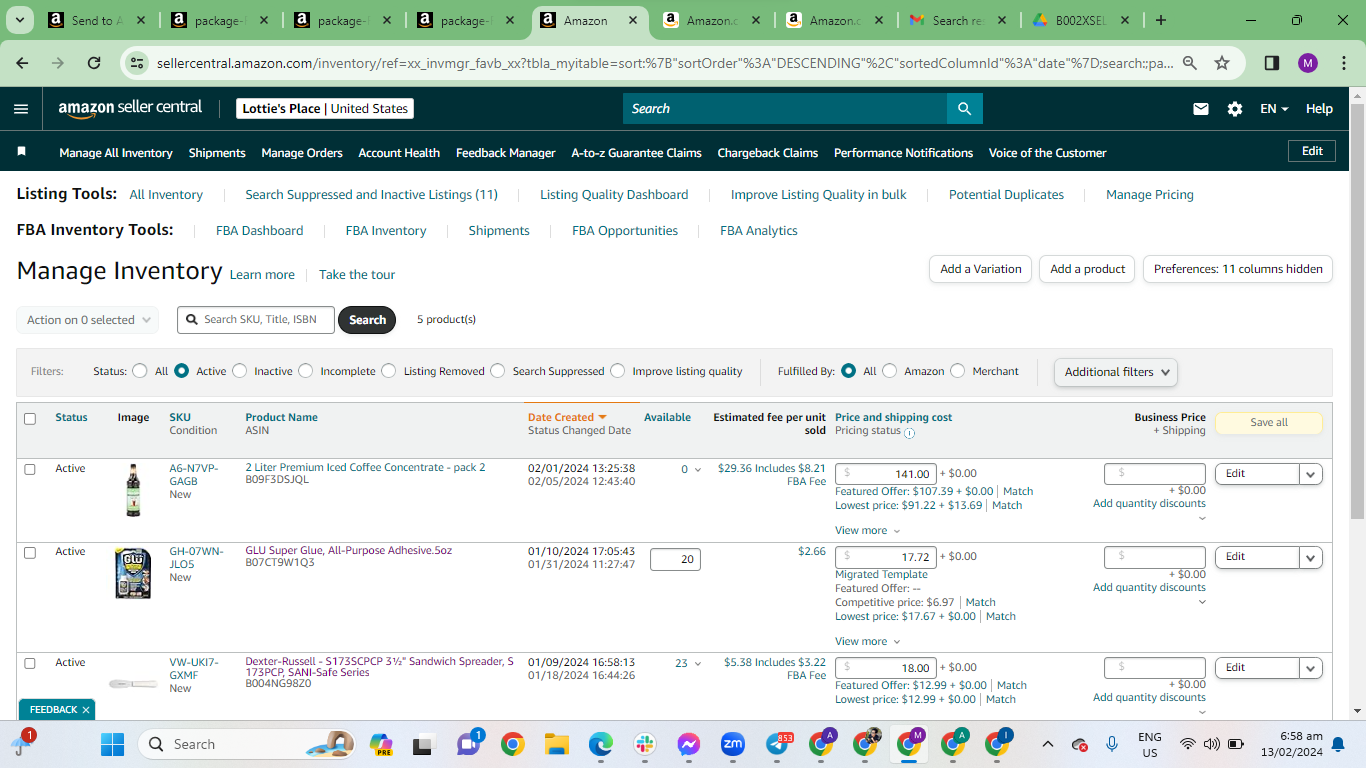Open Chrome profile avatar M
Viewport: 1366px width, 768px height.
click(1308, 63)
